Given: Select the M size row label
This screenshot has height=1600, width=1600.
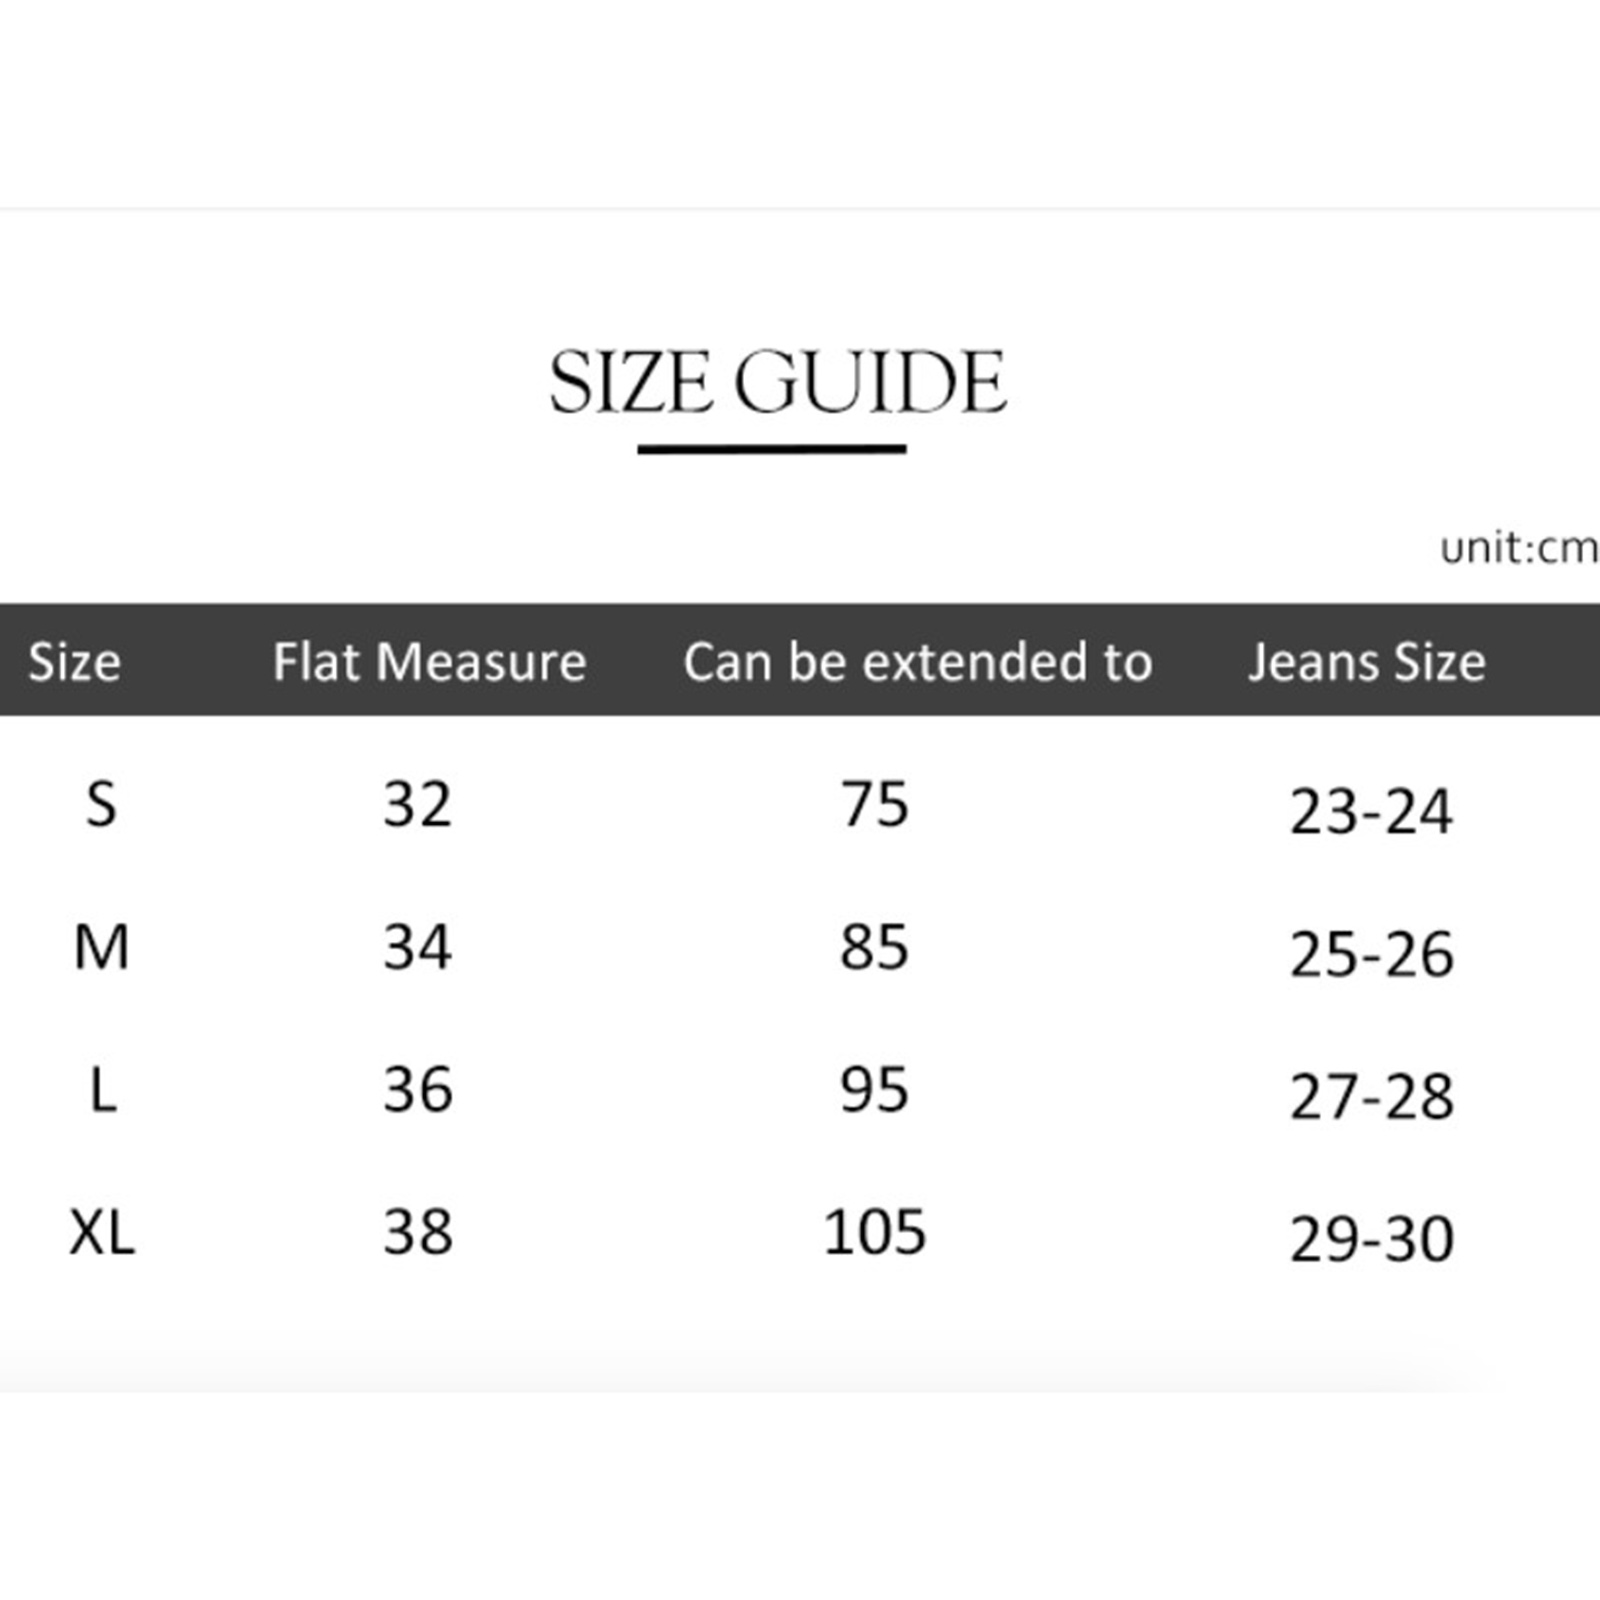Looking at the screenshot, I should [101, 947].
